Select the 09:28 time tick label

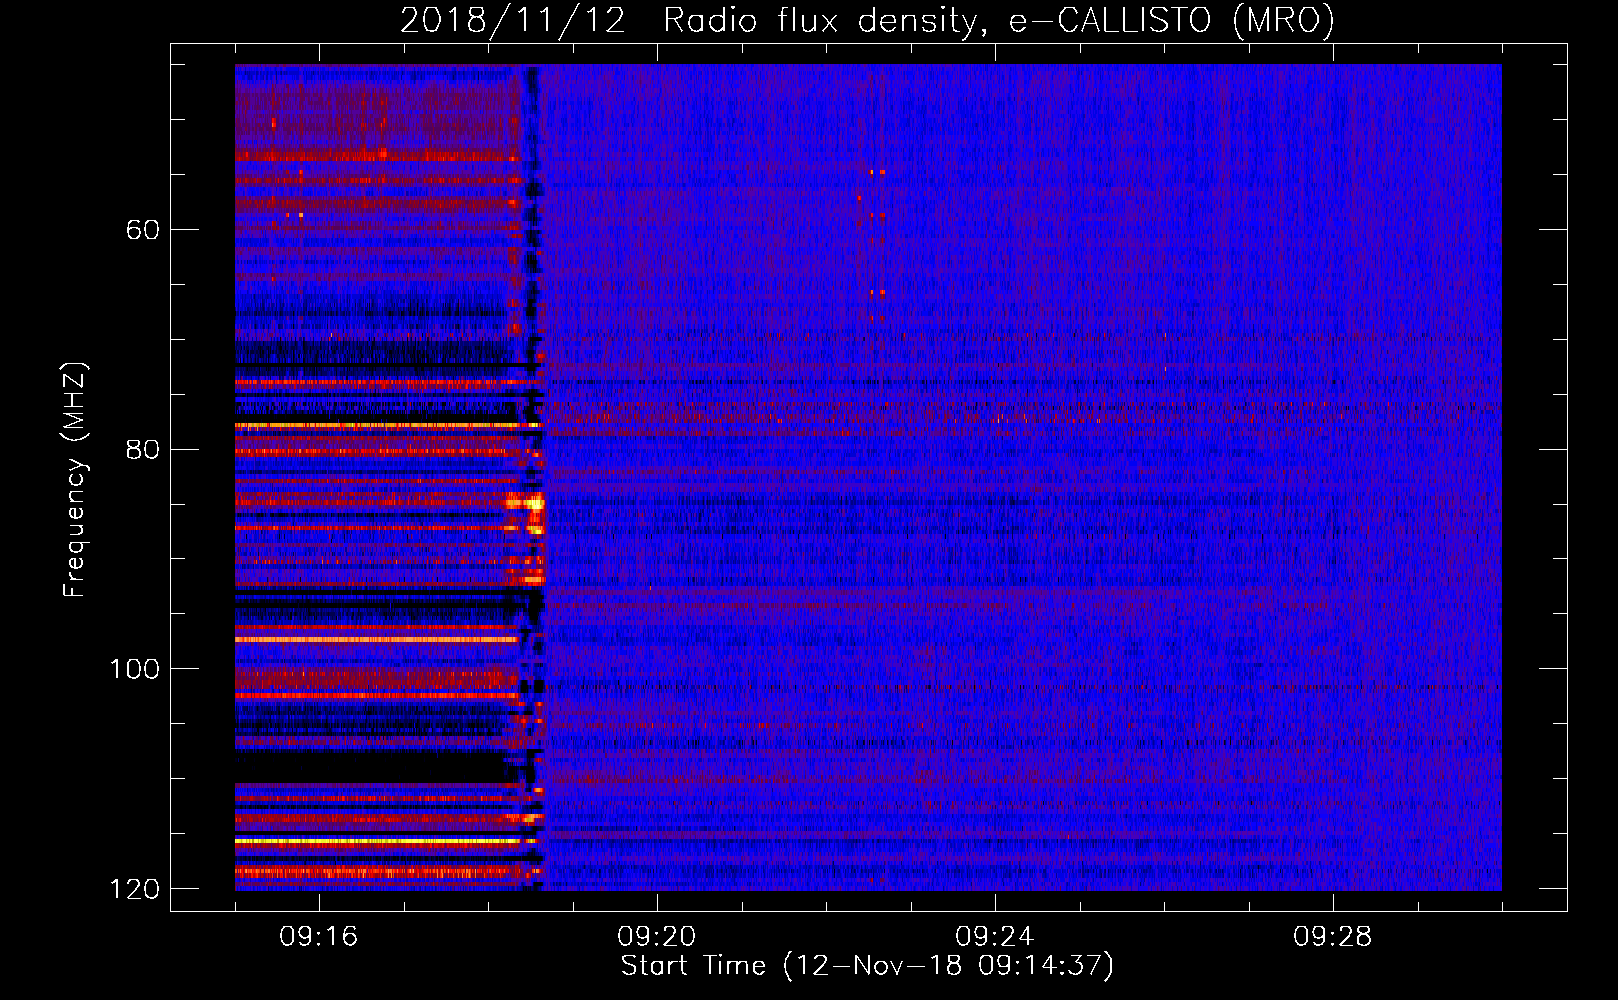pos(1333,937)
